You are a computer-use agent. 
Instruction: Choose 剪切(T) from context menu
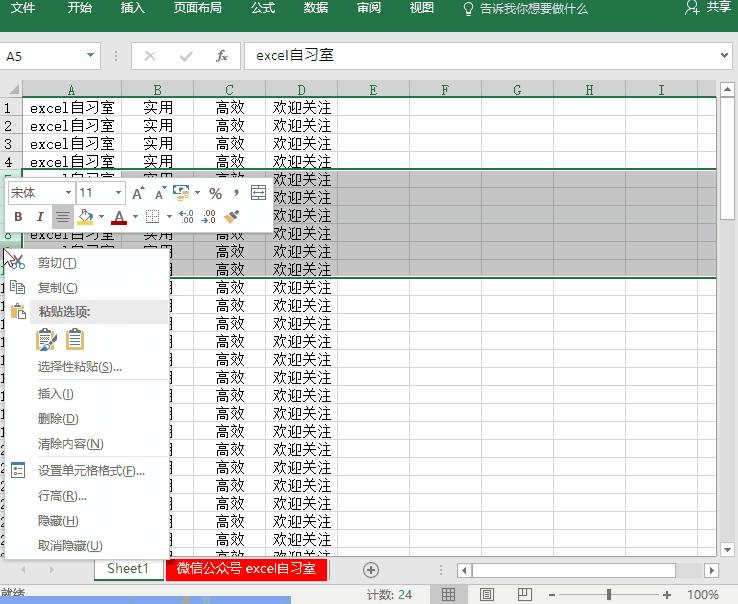[87, 263]
